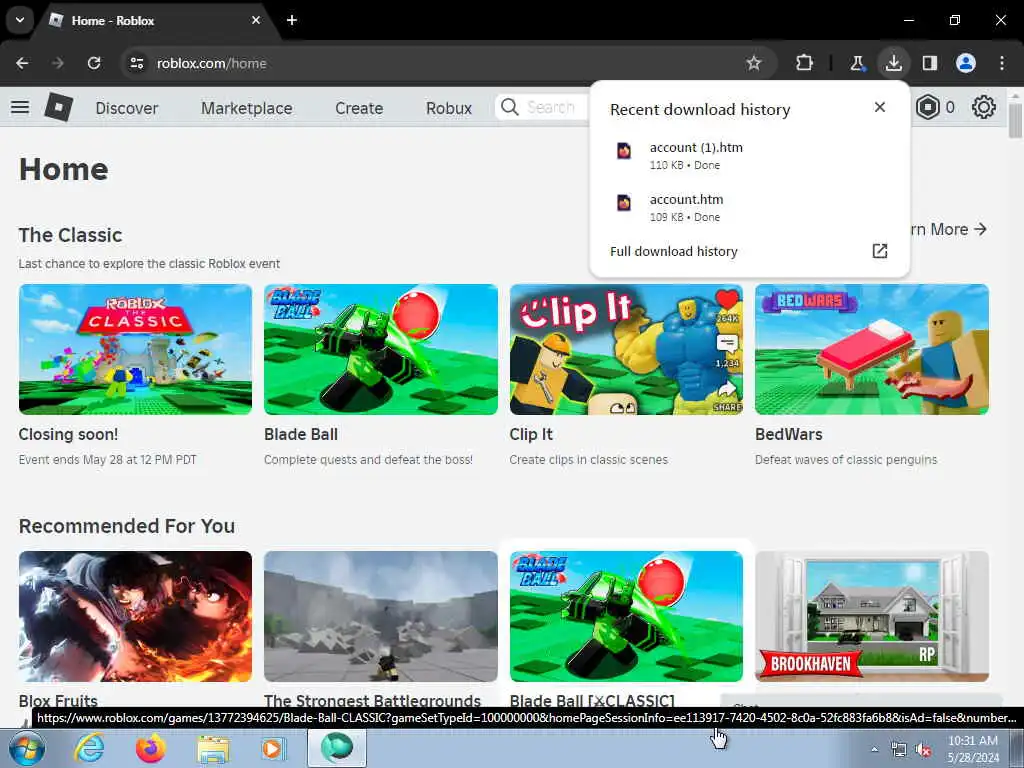
Task: Open a new browser tab
Action: pyautogui.click(x=292, y=20)
